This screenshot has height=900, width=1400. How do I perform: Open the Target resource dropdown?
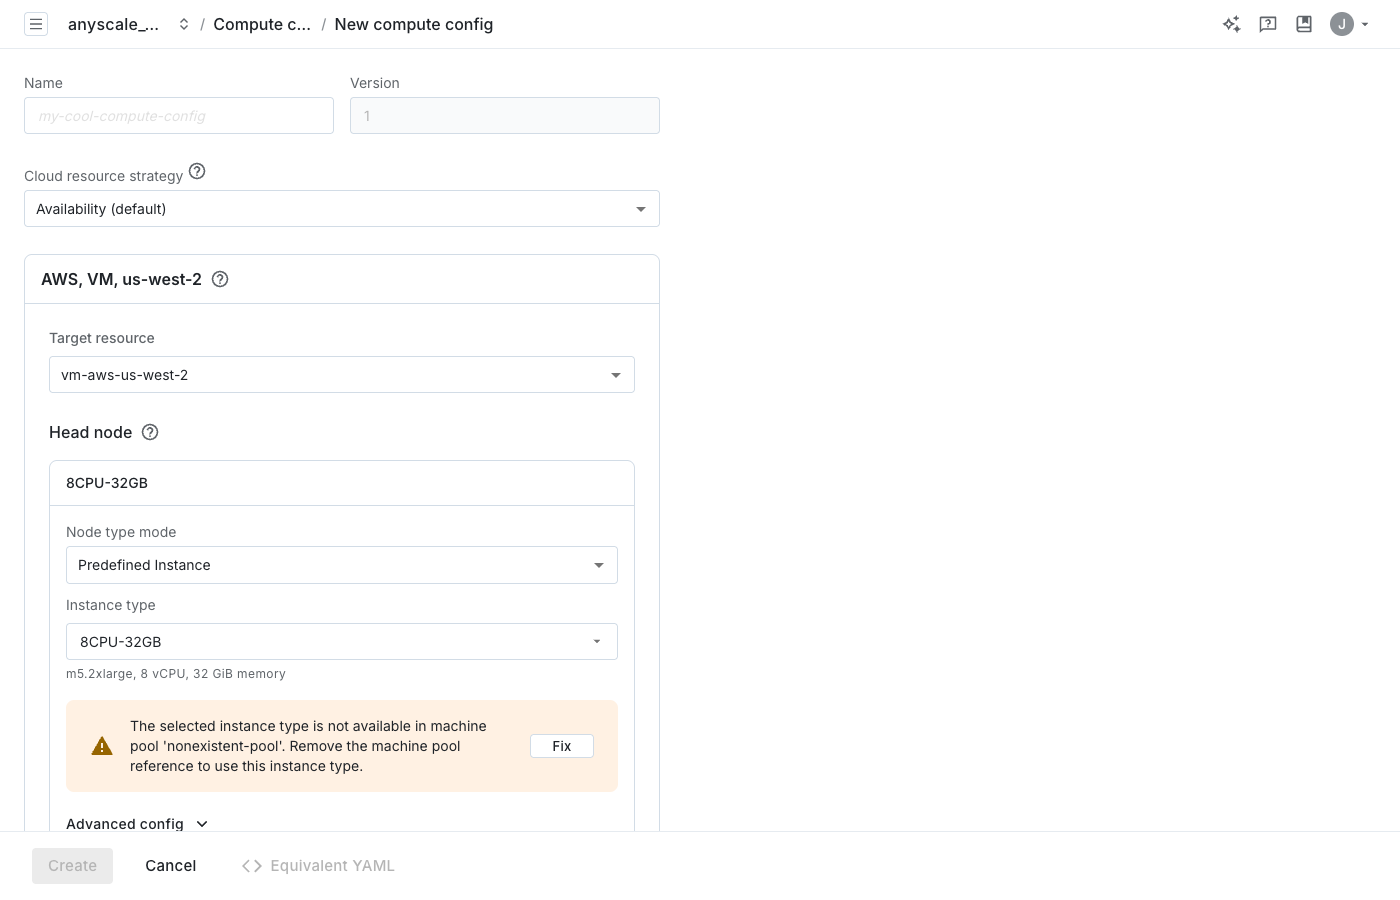coord(341,375)
